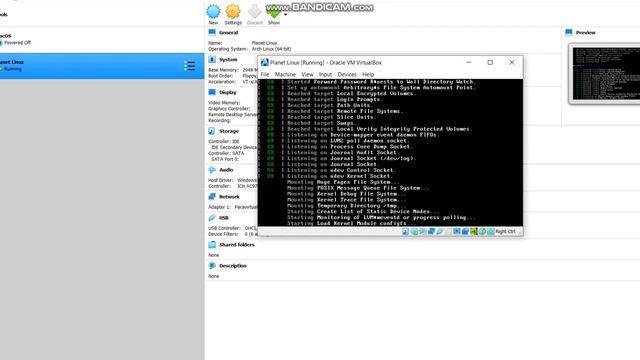Open the System settings header link
Viewport: 640px width, 360px height.
pyautogui.click(x=228, y=60)
